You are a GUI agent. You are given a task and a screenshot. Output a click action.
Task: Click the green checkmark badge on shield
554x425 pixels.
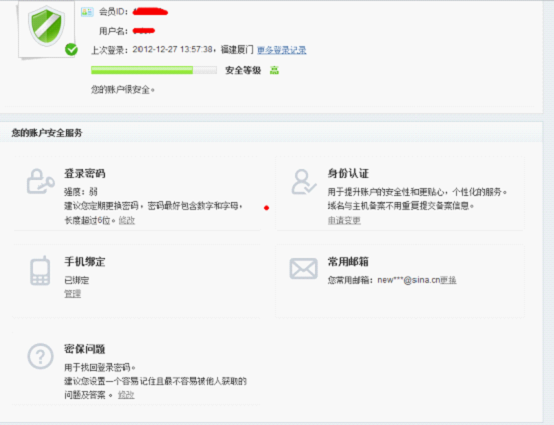pyautogui.click(x=71, y=49)
